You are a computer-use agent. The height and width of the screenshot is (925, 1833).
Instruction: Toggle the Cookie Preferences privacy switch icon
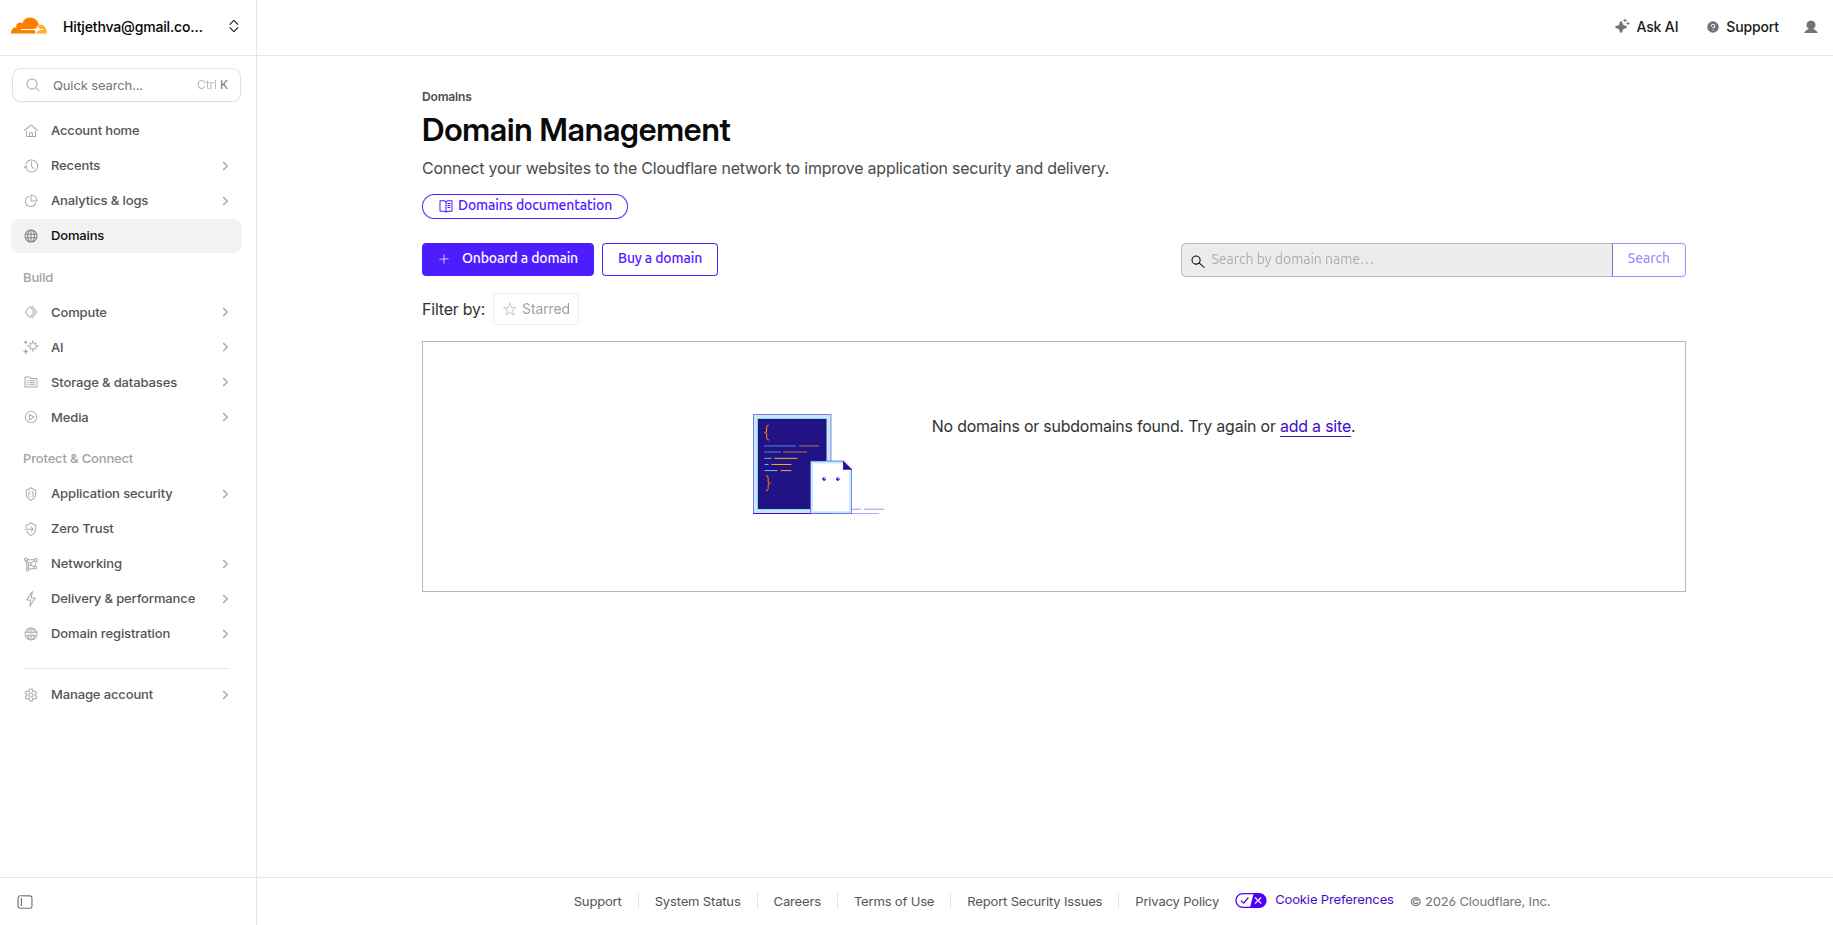[x=1250, y=901]
